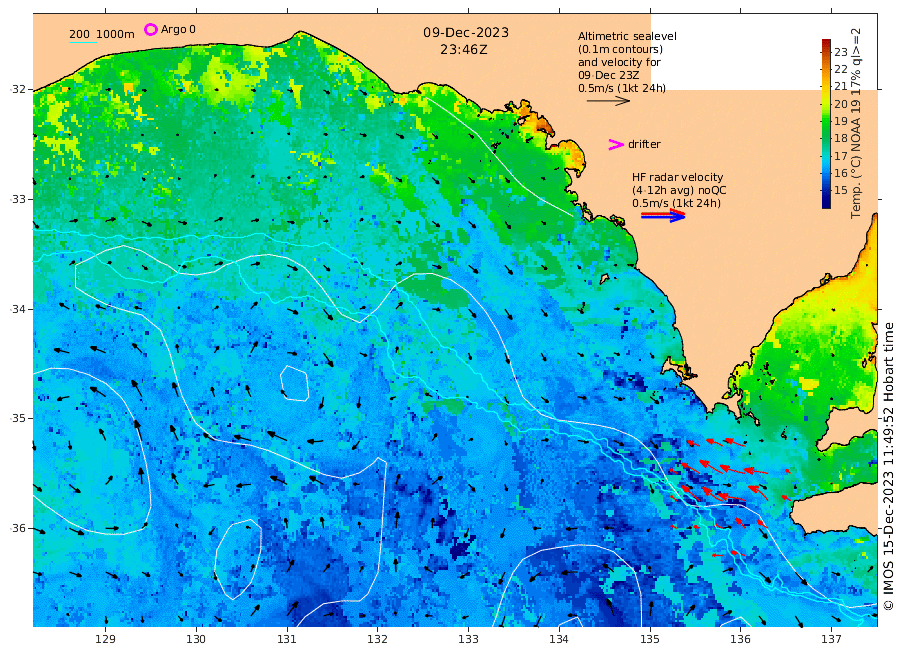Click longitude label 137 on the bottom axis
This screenshot has height=660, width=900.
[x=831, y=639]
